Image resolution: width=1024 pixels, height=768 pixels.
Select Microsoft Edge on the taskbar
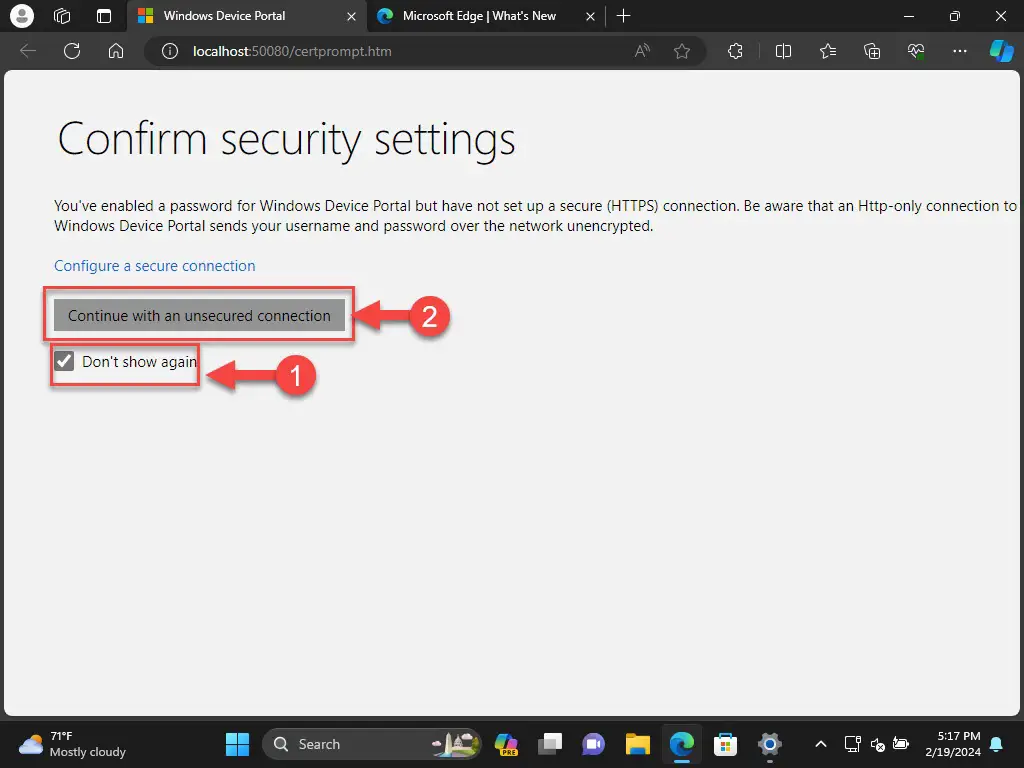[x=681, y=744]
